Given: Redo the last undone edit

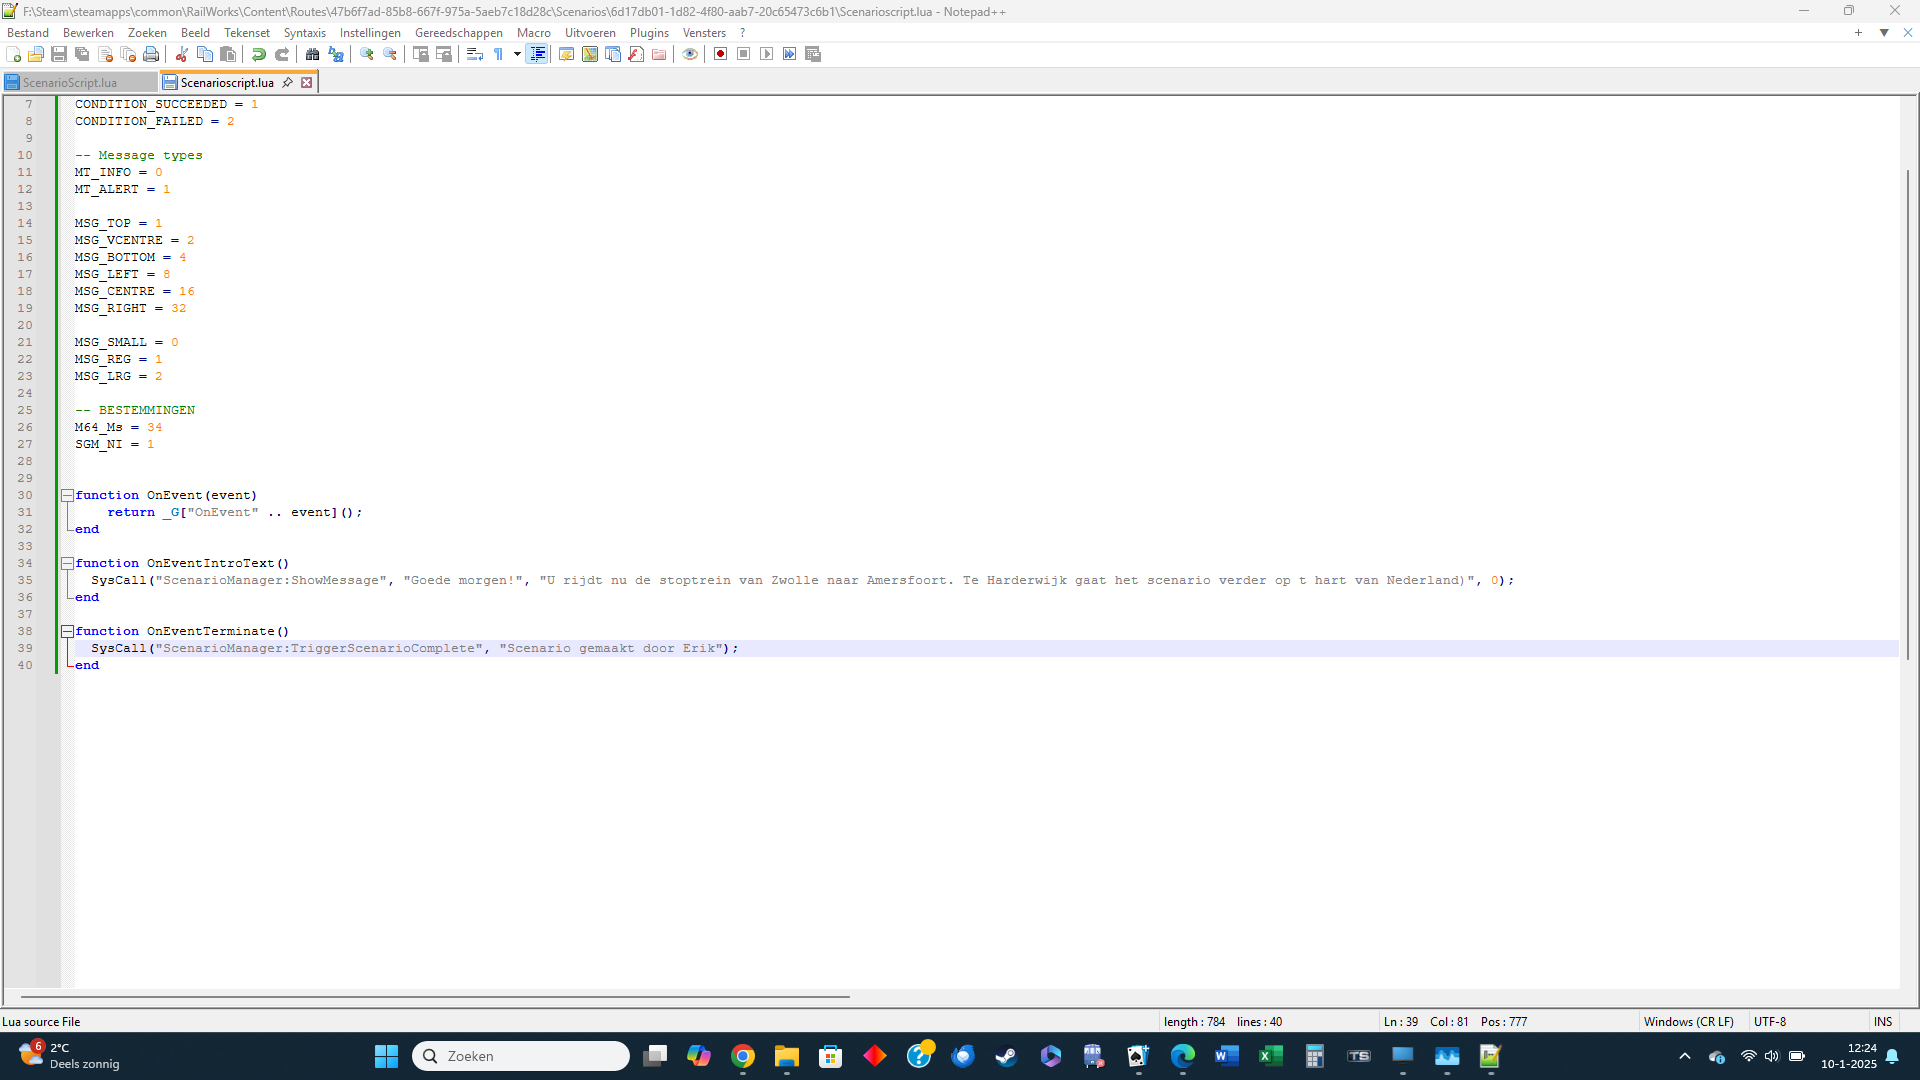Looking at the screenshot, I should tap(282, 54).
